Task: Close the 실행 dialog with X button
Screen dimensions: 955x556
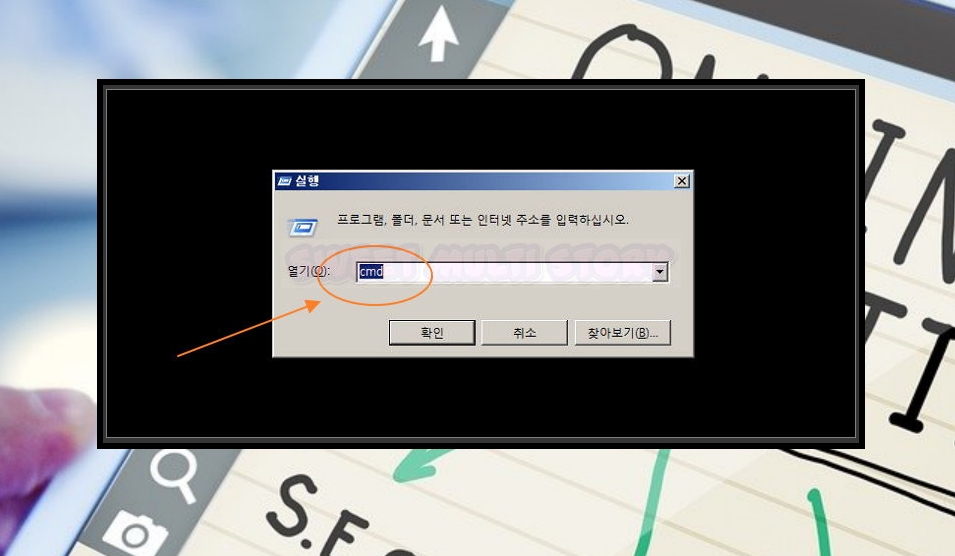Action: tap(682, 181)
